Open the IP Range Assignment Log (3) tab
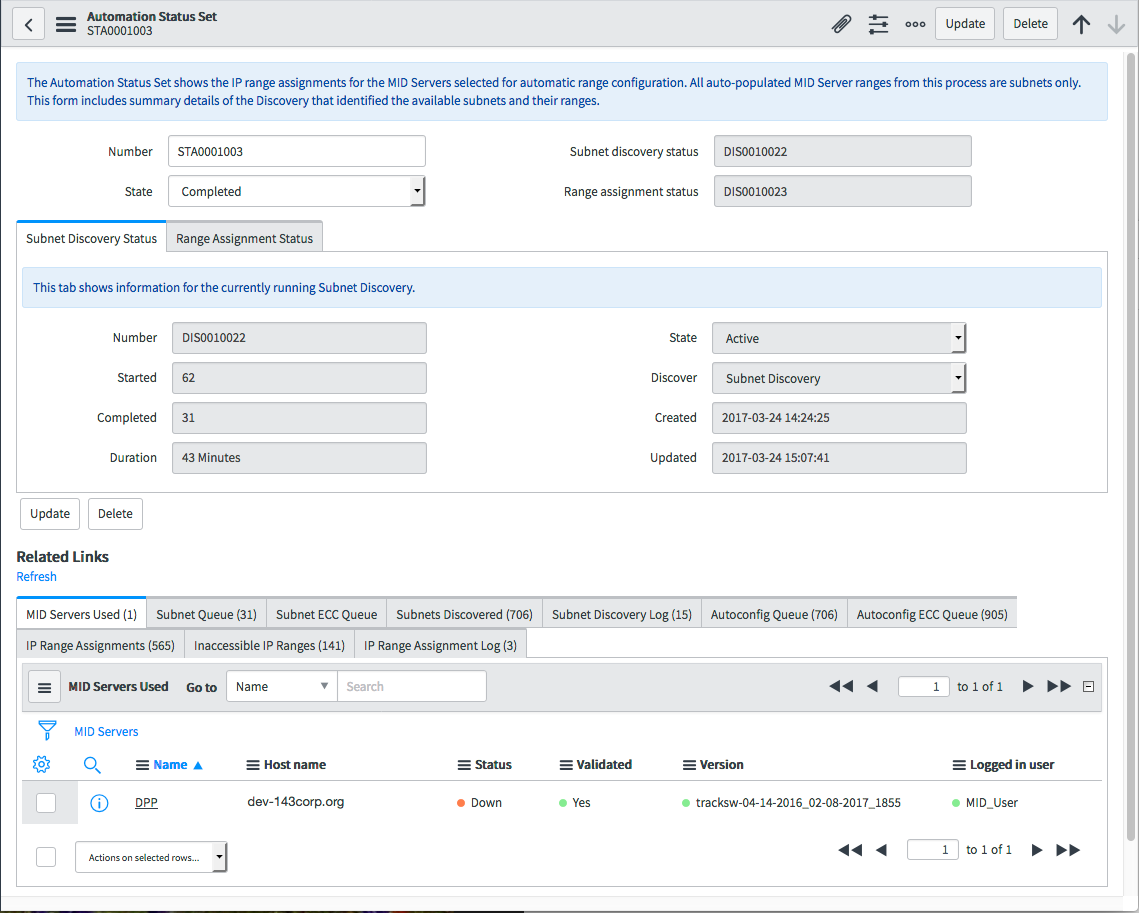The width and height of the screenshot is (1139, 913). coord(440,646)
